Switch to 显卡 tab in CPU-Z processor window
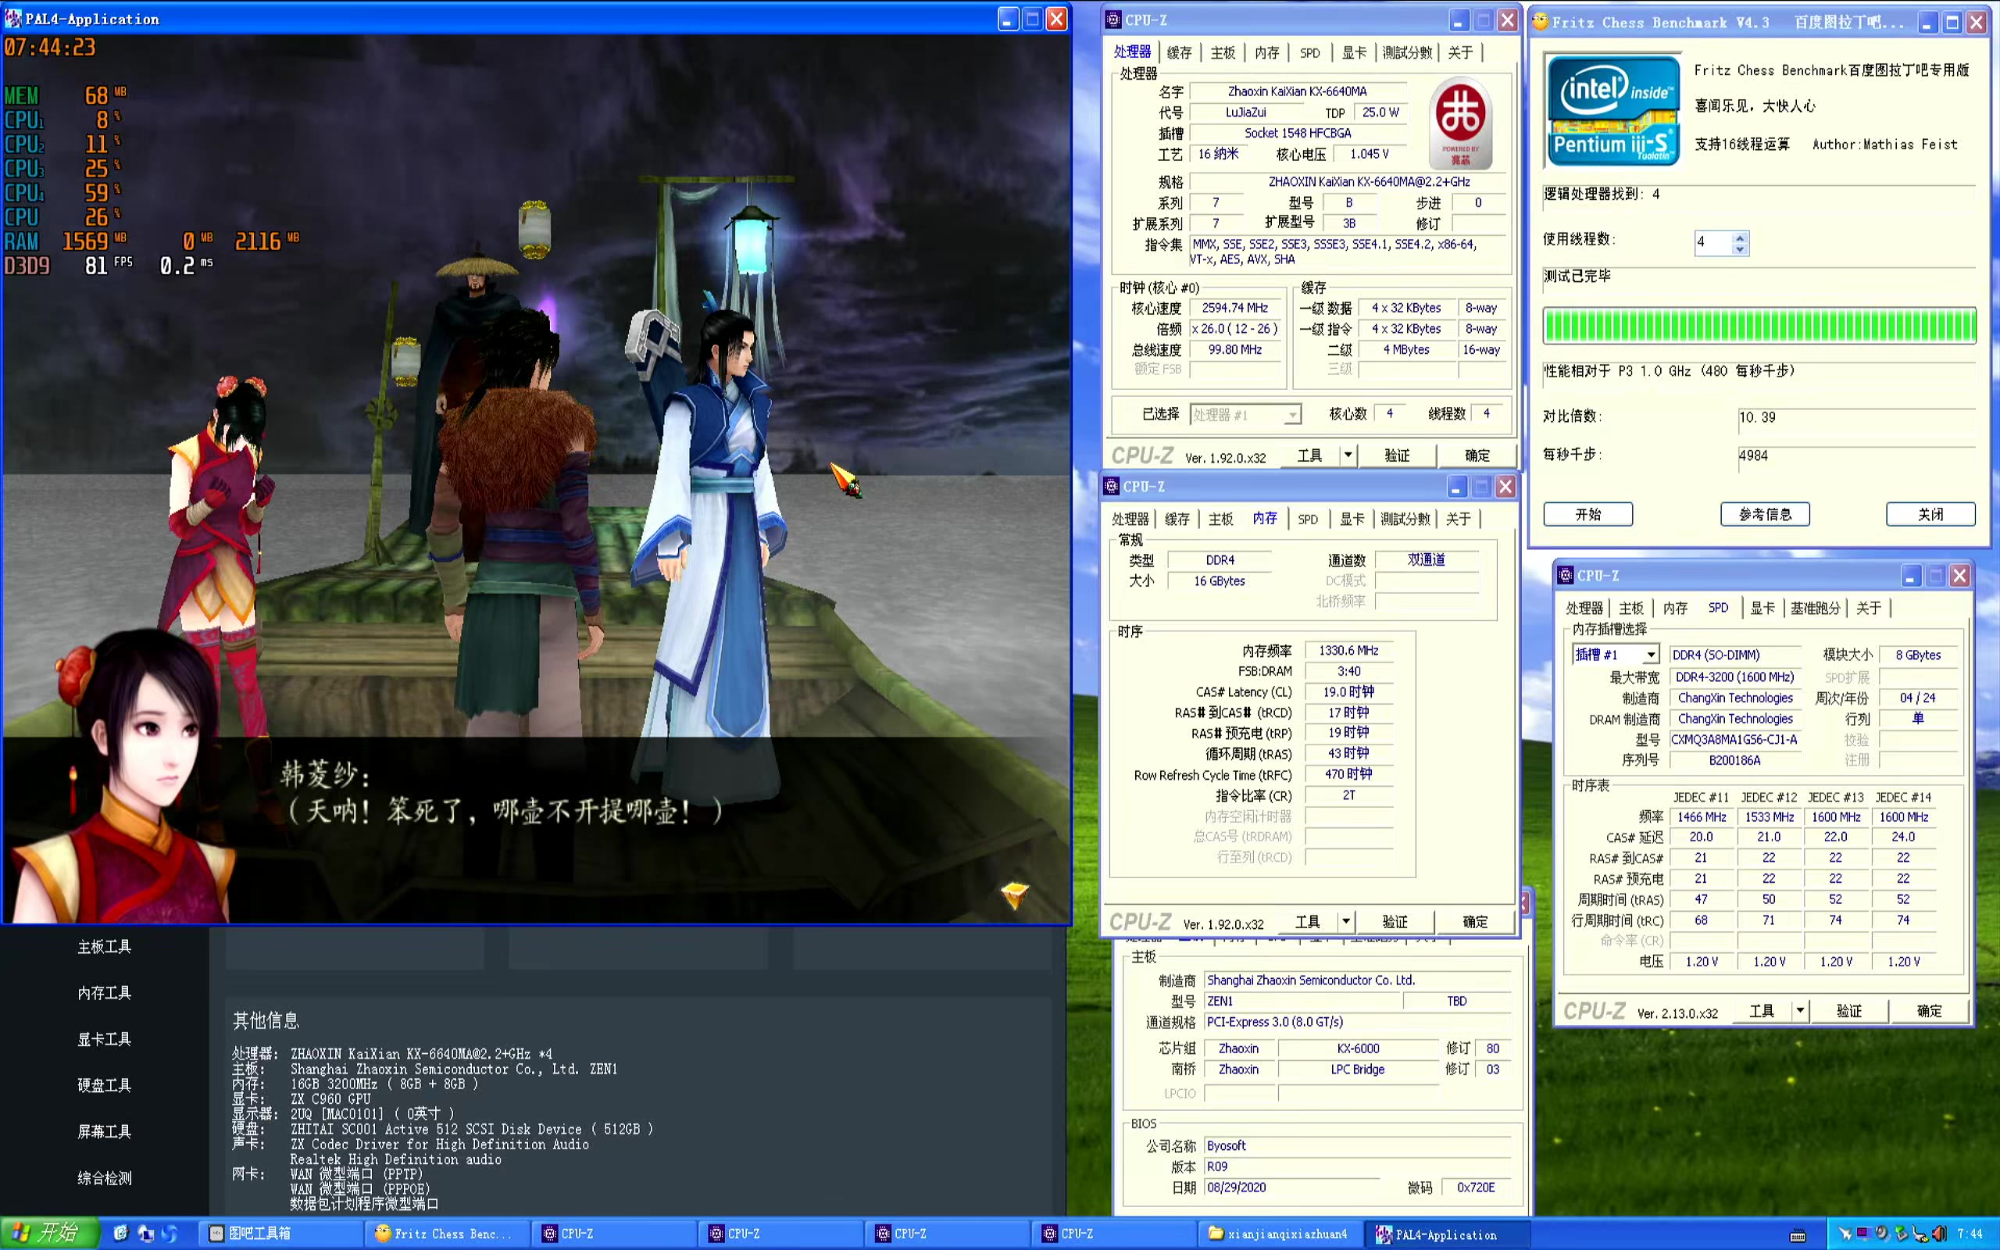This screenshot has width=2000, height=1250. 1354,53
